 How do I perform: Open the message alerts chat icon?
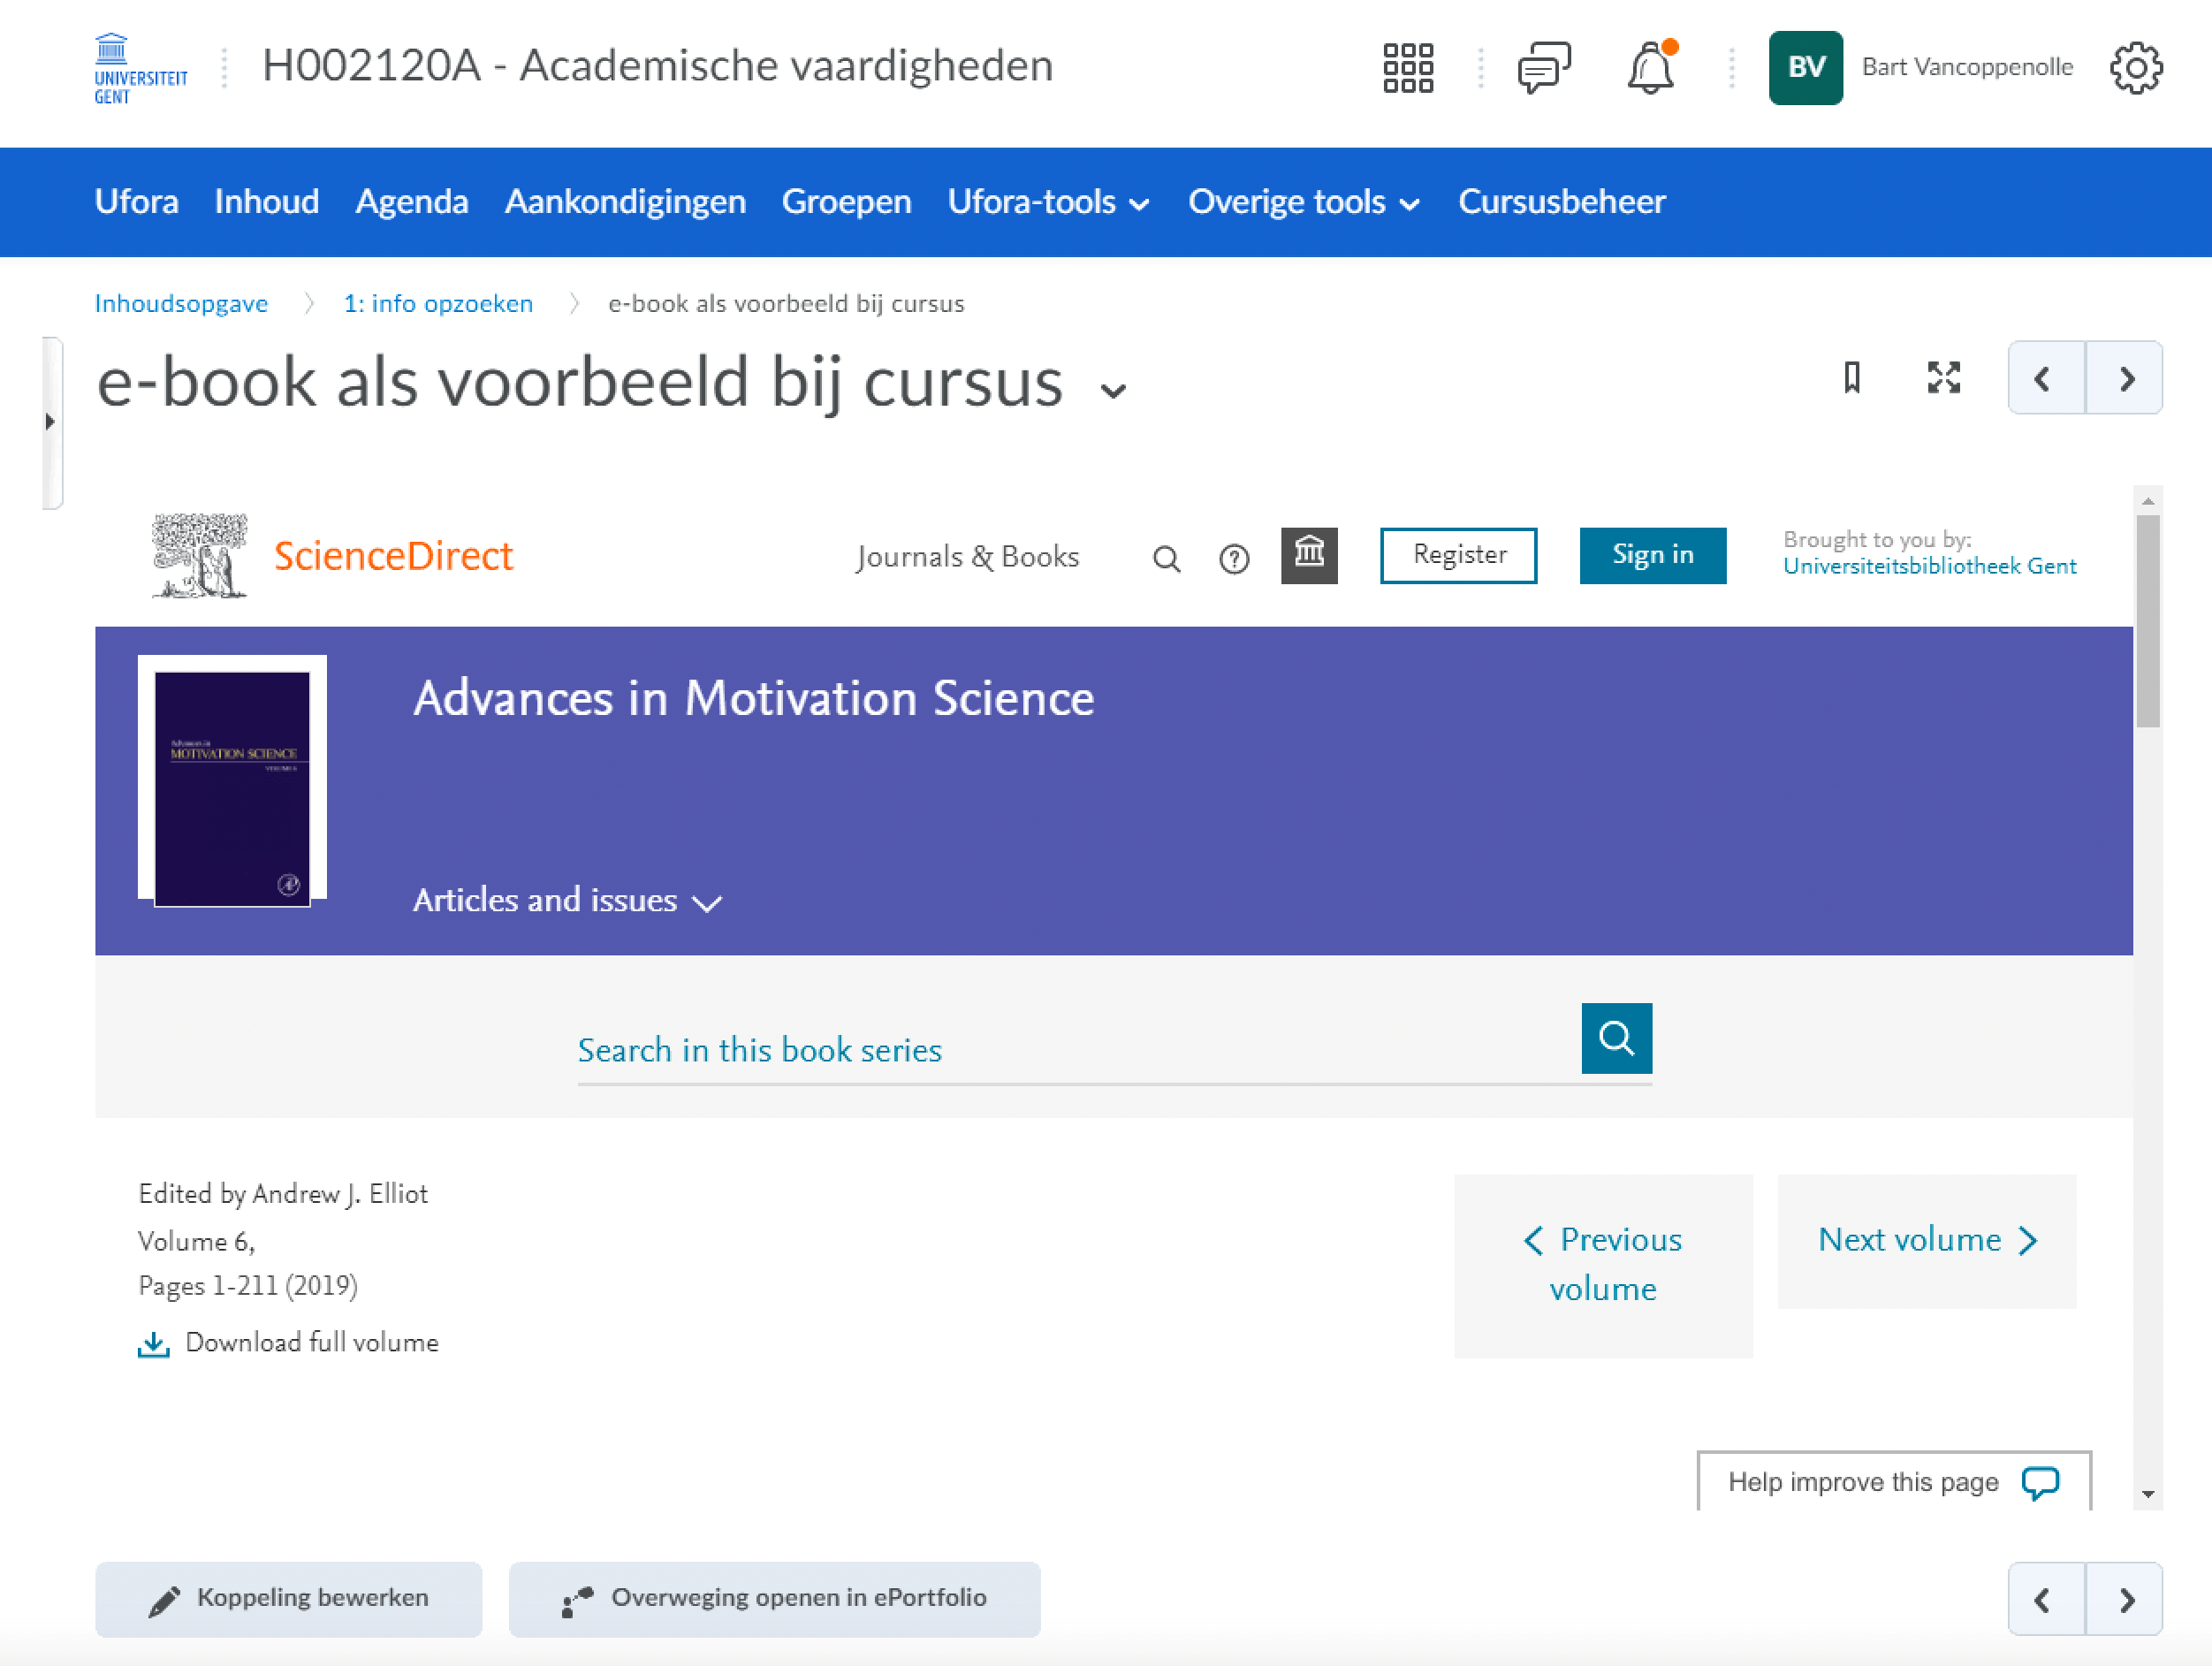click(1543, 67)
